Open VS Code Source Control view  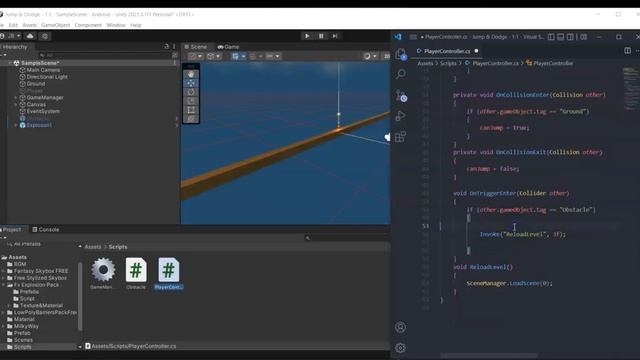400,95
